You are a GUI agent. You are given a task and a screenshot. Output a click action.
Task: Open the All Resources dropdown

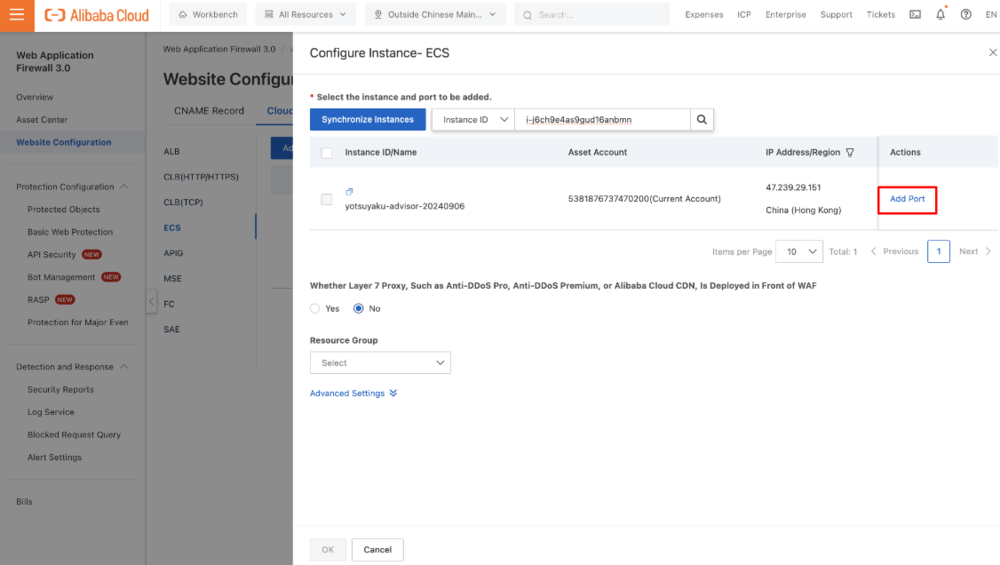(x=305, y=15)
